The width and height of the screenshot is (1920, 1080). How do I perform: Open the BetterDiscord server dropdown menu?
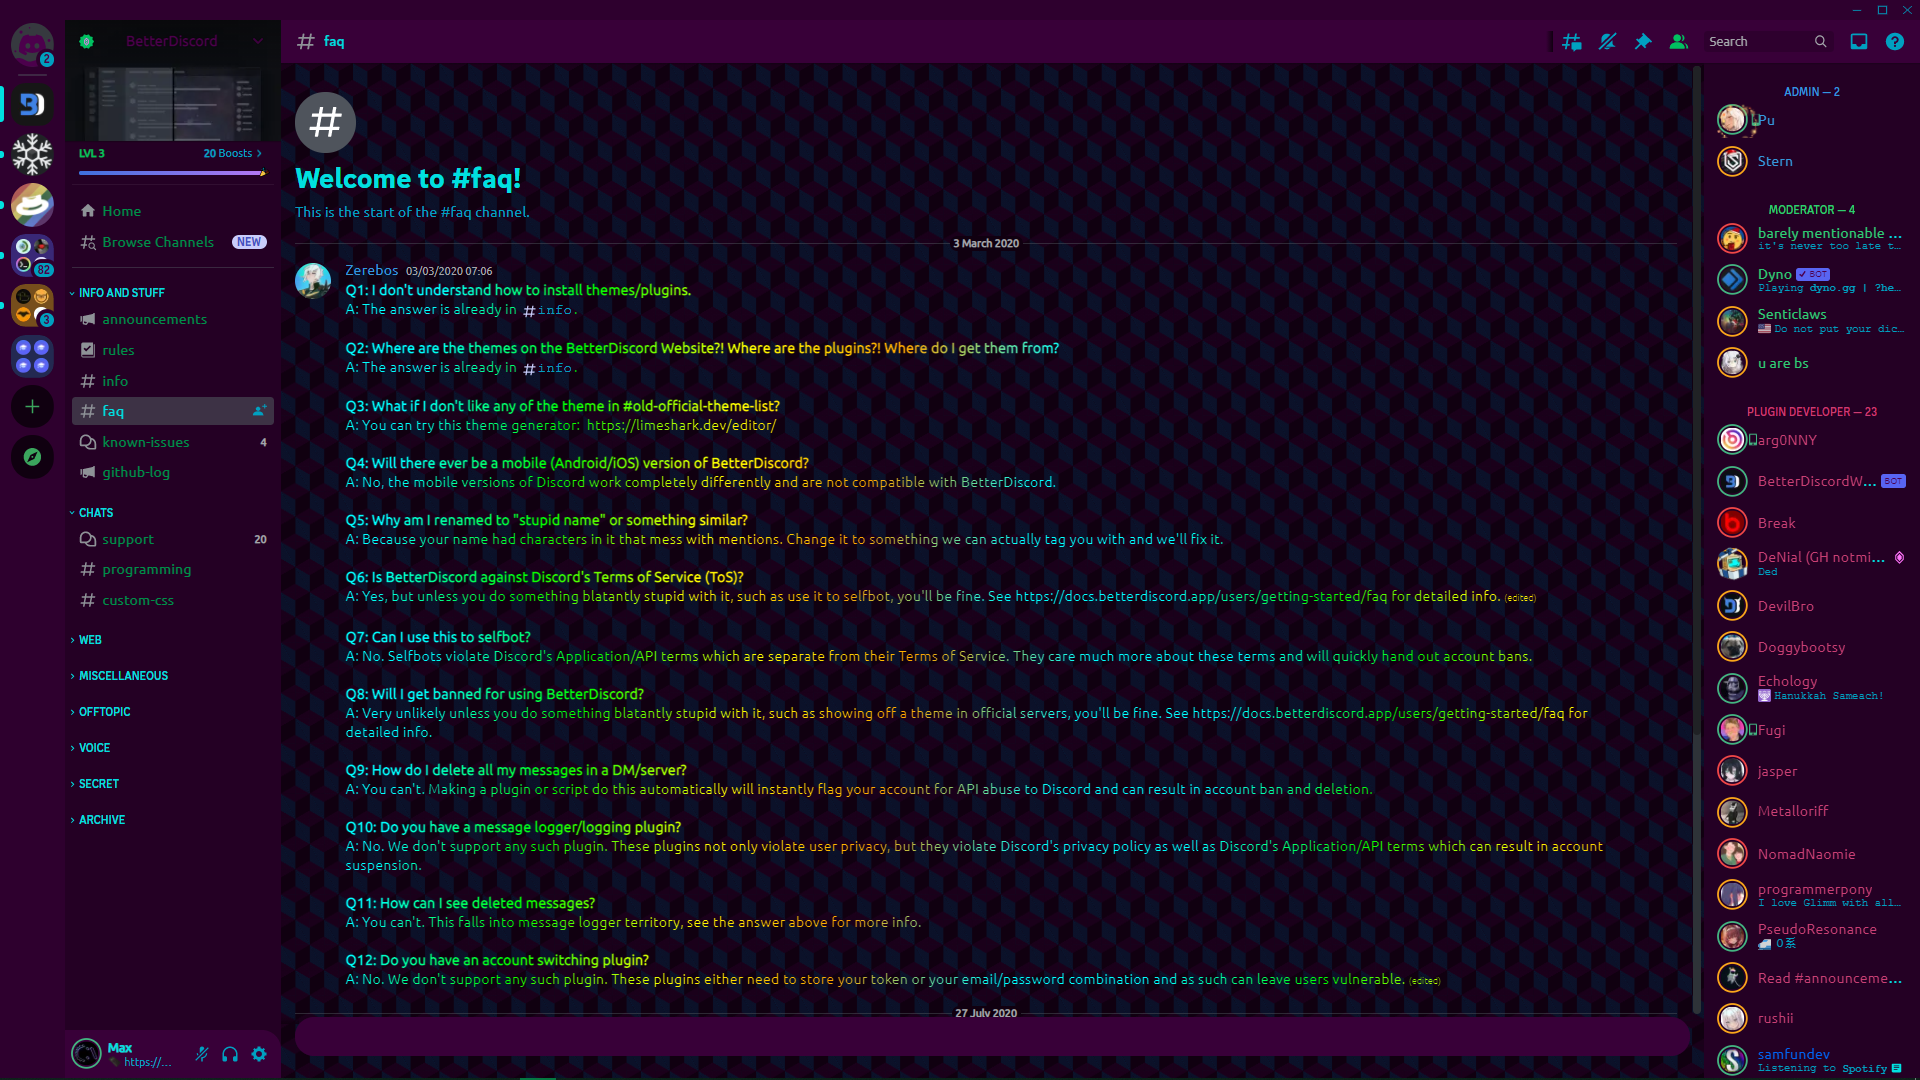258,41
